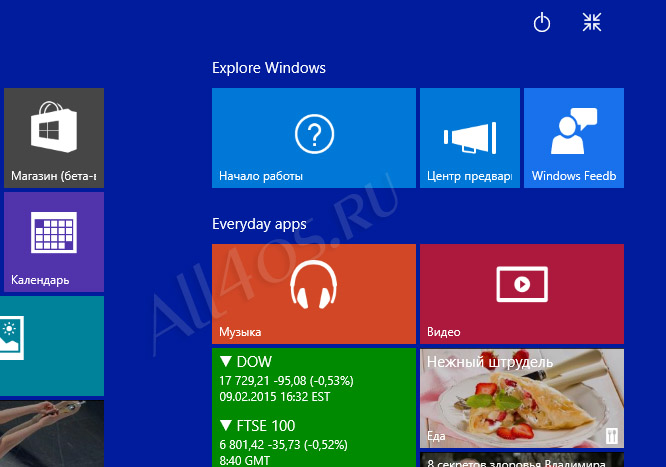
Task: Click the 09.02.2015 16:32 EST timestamp
Action: [274, 397]
